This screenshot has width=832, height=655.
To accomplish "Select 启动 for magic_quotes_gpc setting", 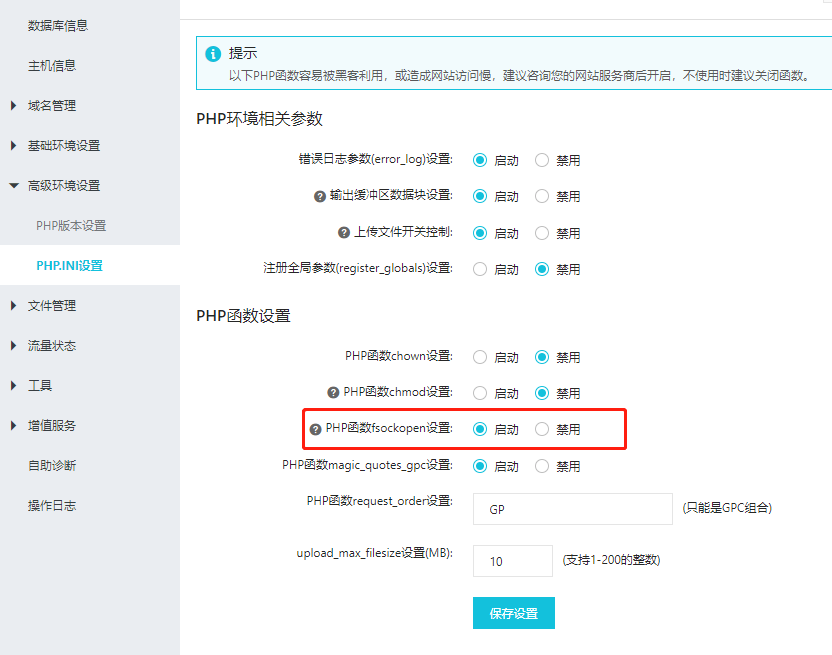I will coord(480,466).
